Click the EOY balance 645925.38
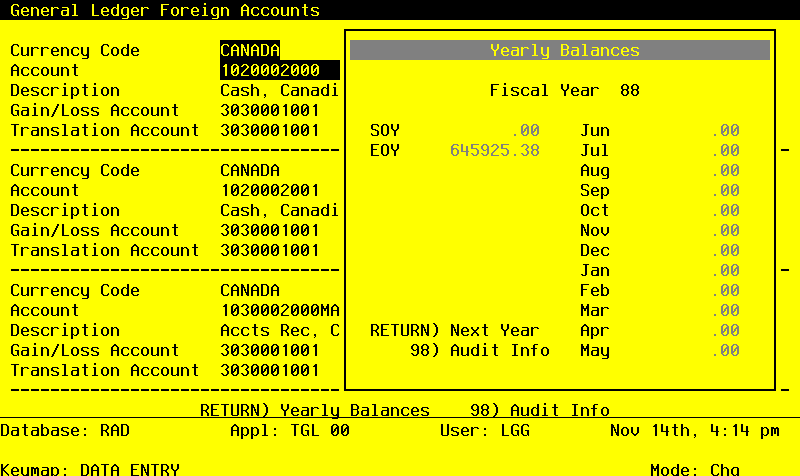The width and height of the screenshot is (800, 476). (494, 151)
